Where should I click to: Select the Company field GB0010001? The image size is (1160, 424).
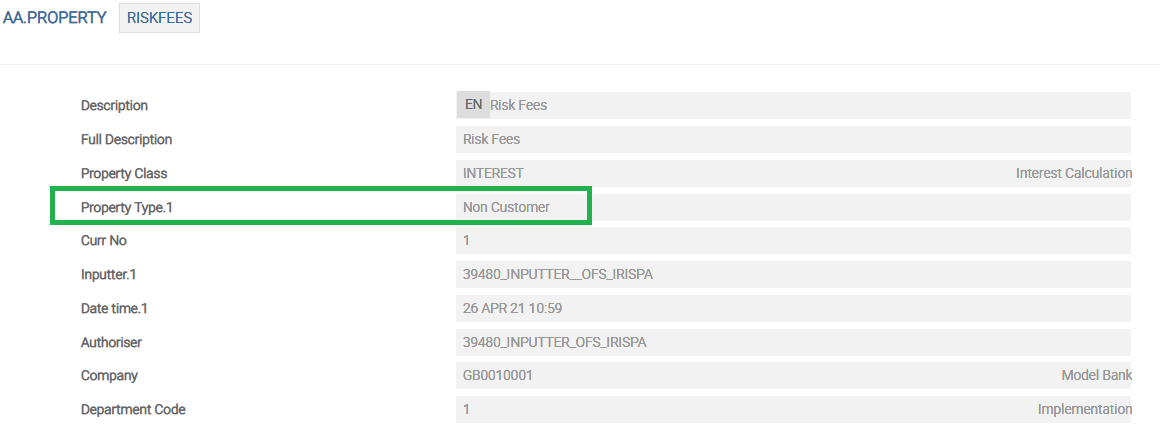click(700, 376)
